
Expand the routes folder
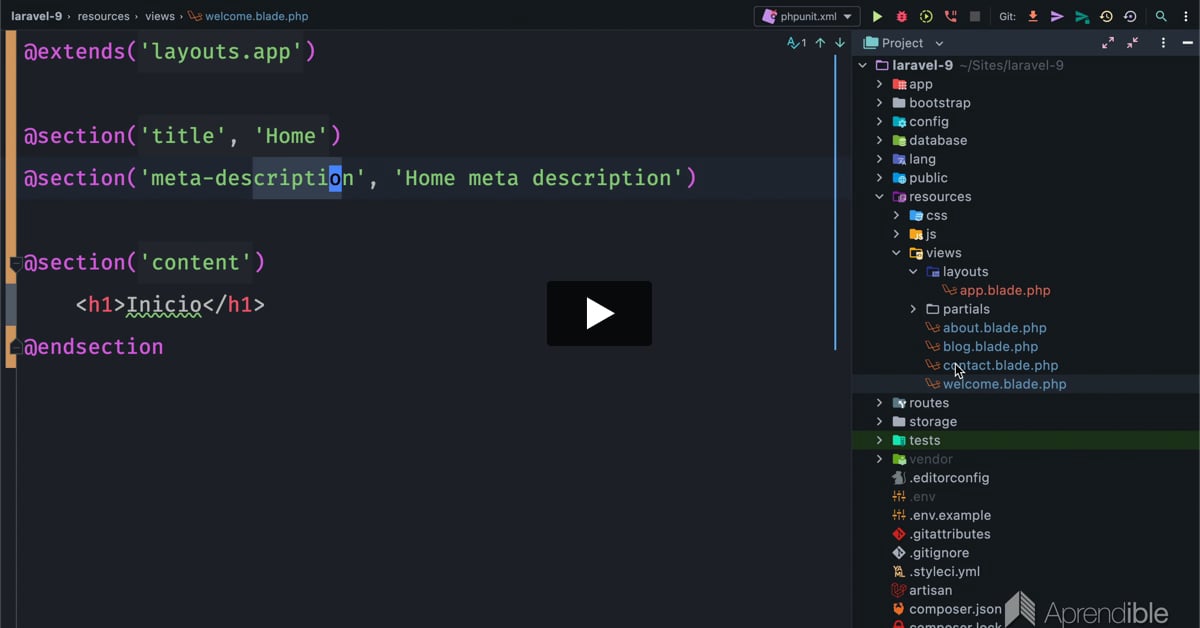tap(880, 403)
